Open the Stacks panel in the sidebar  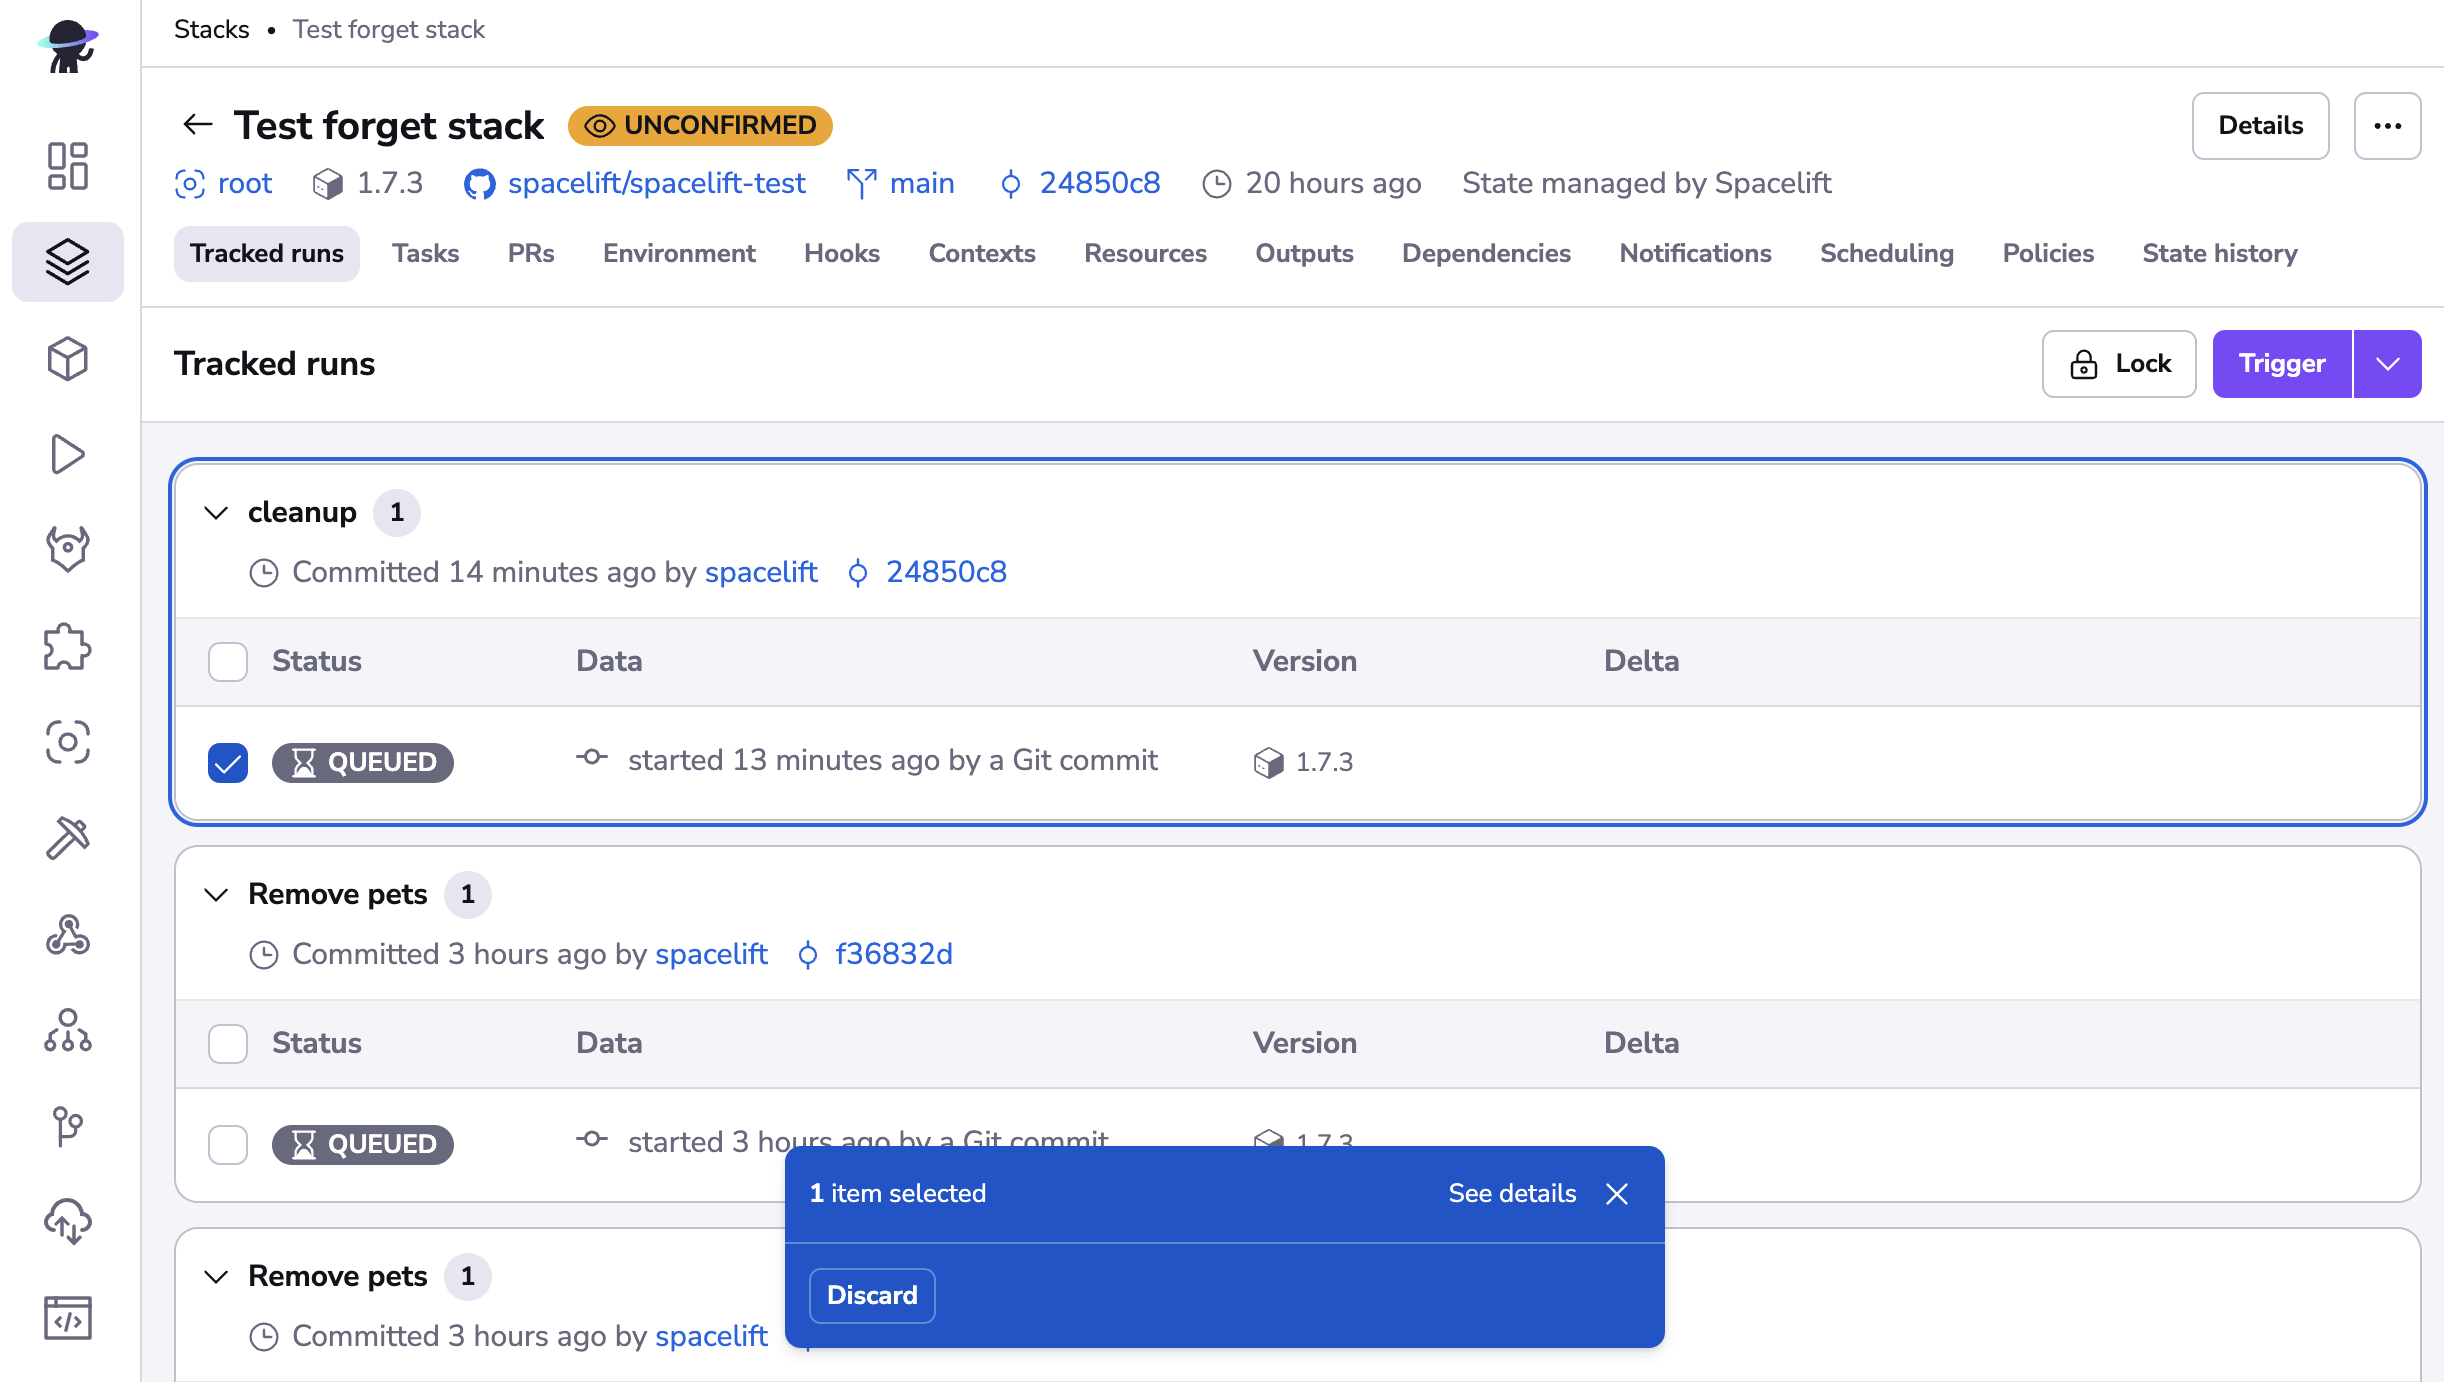tap(67, 262)
